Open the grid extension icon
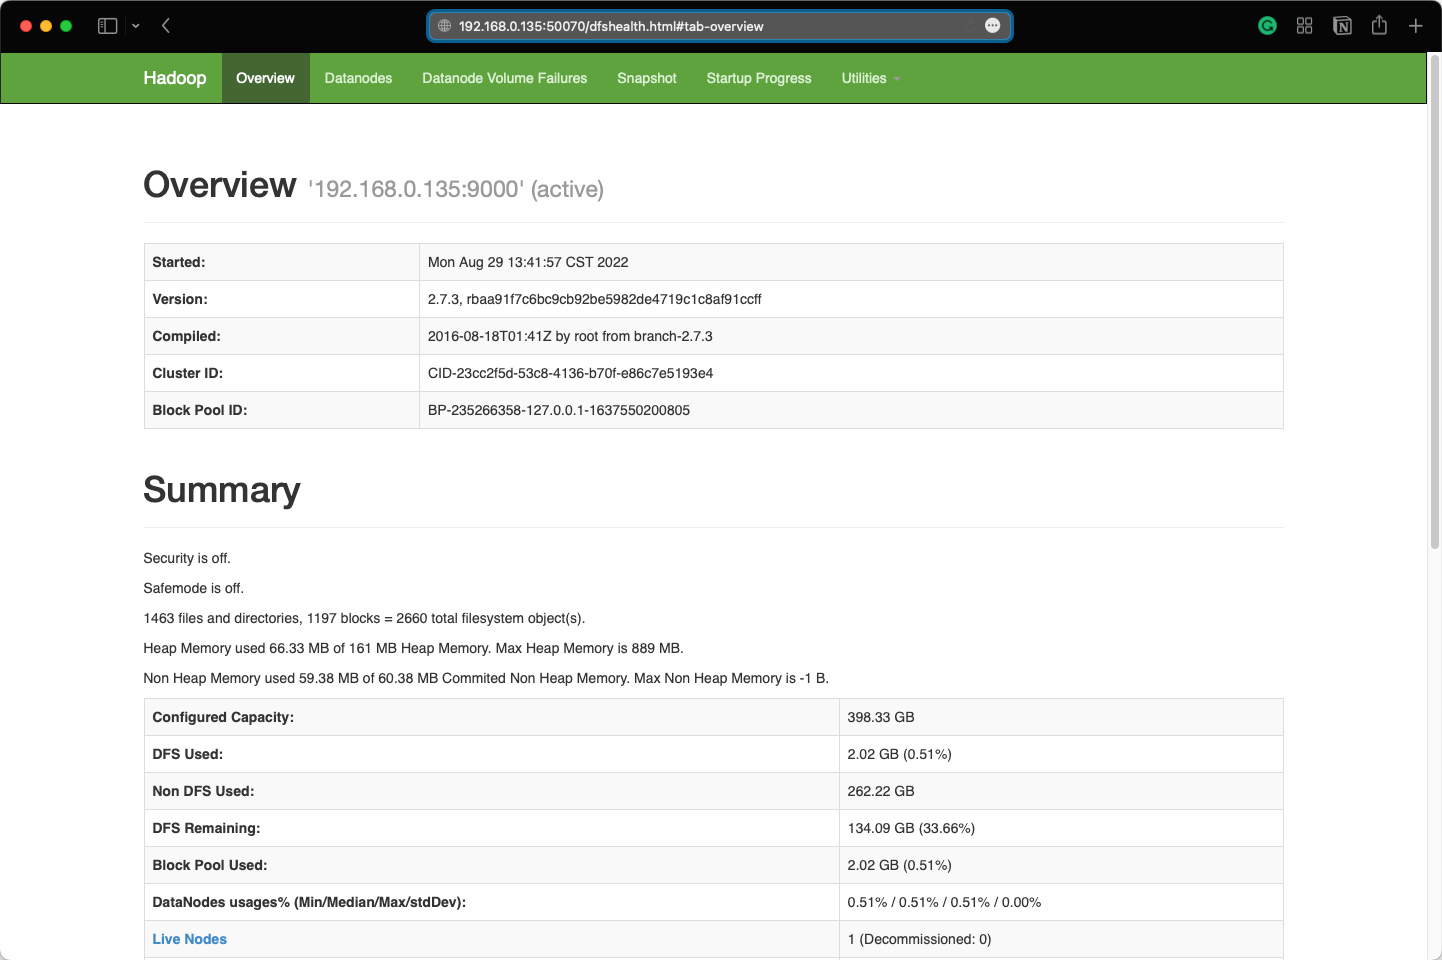 pos(1304,26)
